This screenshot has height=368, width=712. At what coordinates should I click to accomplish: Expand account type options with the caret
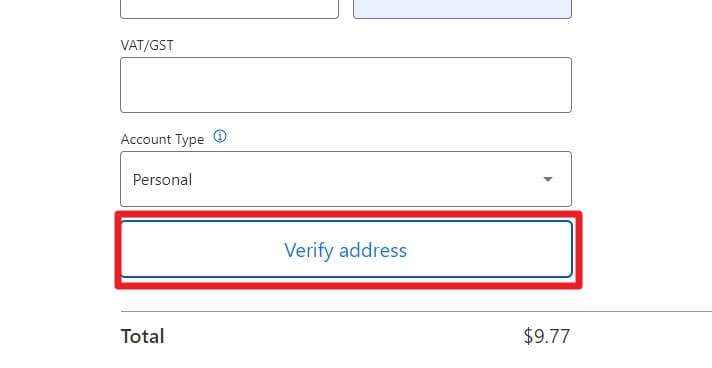click(548, 179)
